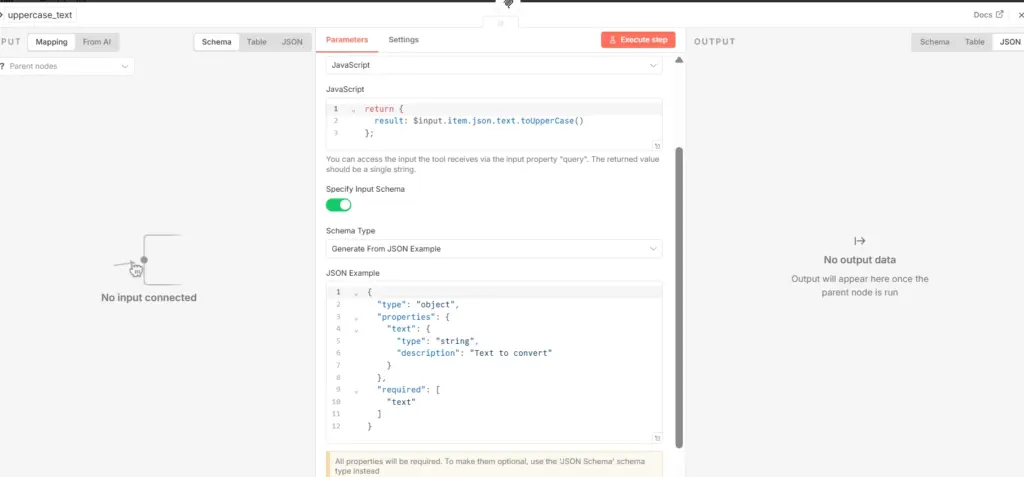The height and width of the screenshot is (477, 1024).
Task: Click the "type": "object" line
Action: point(418,304)
